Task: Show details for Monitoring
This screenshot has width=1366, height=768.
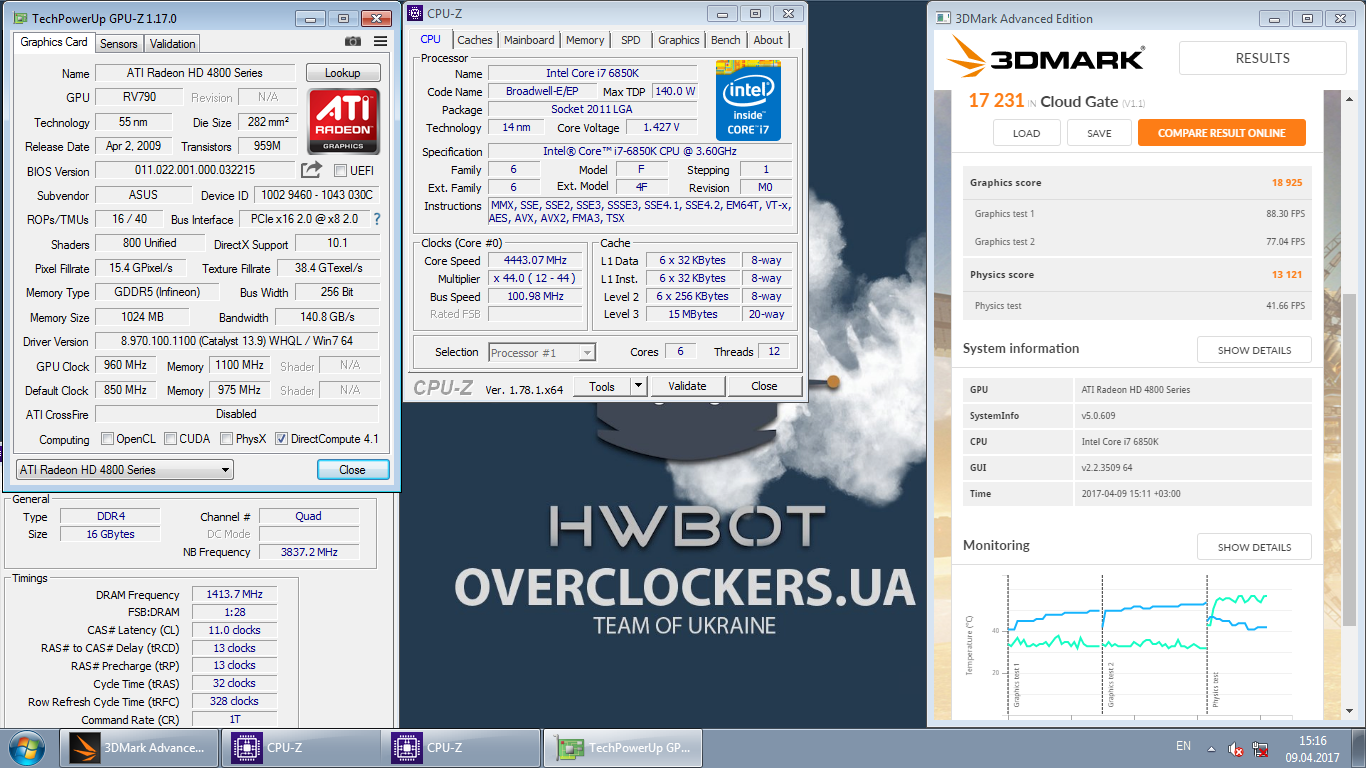Action: point(1254,547)
